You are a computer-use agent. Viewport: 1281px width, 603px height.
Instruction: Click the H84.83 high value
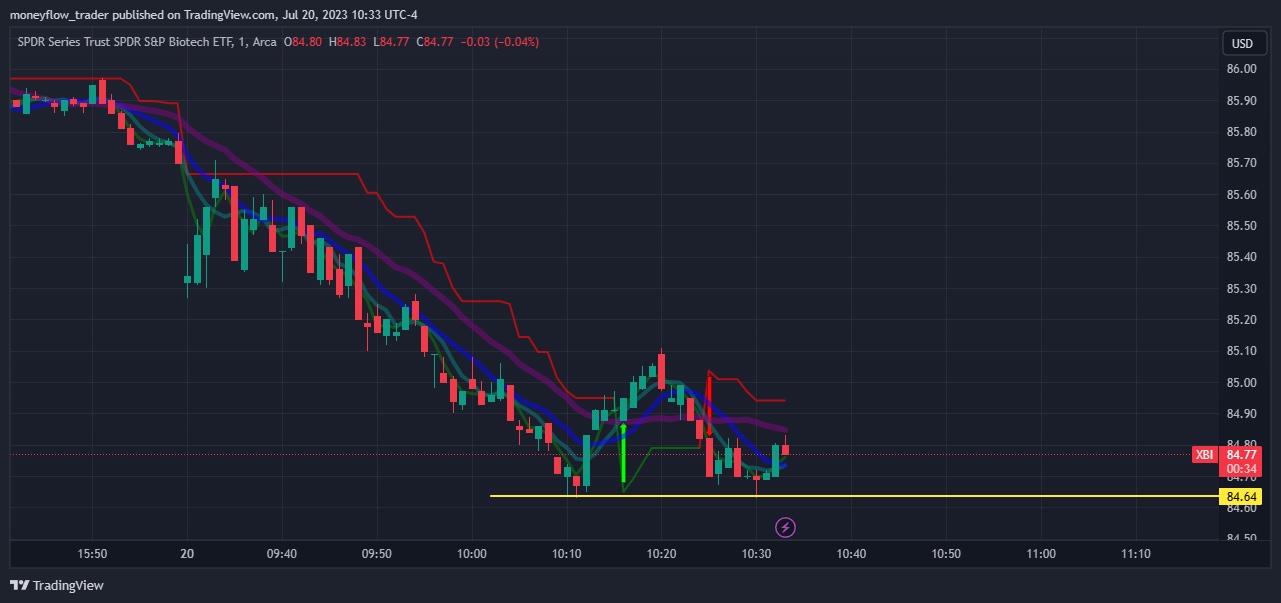point(349,42)
